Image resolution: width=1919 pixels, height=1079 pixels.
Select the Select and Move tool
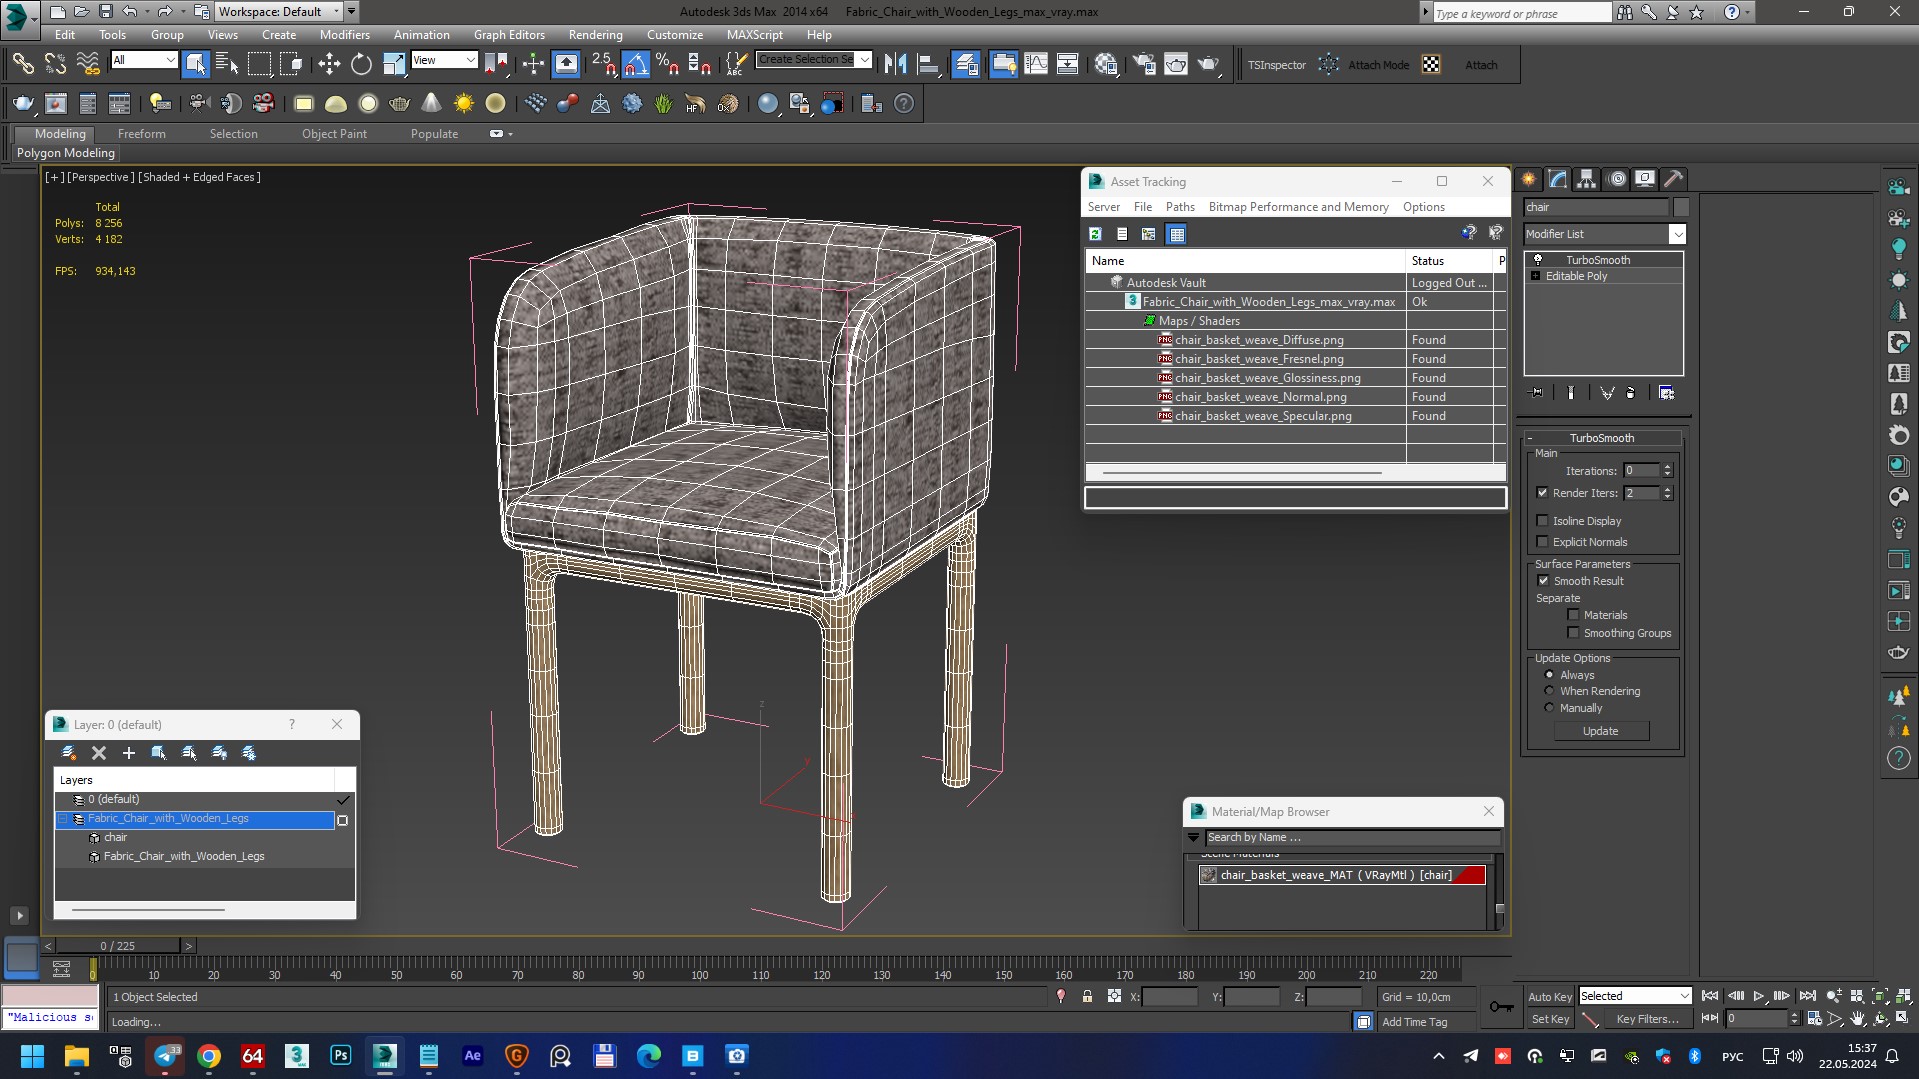pos(329,64)
